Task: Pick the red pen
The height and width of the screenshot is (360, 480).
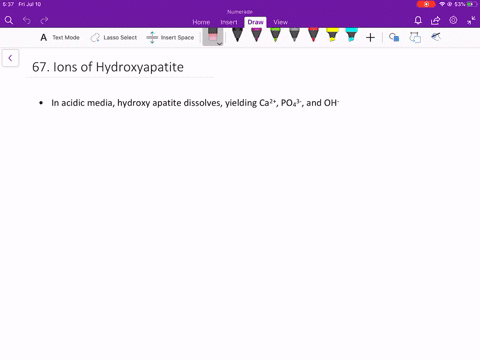Action: (313, 35)
